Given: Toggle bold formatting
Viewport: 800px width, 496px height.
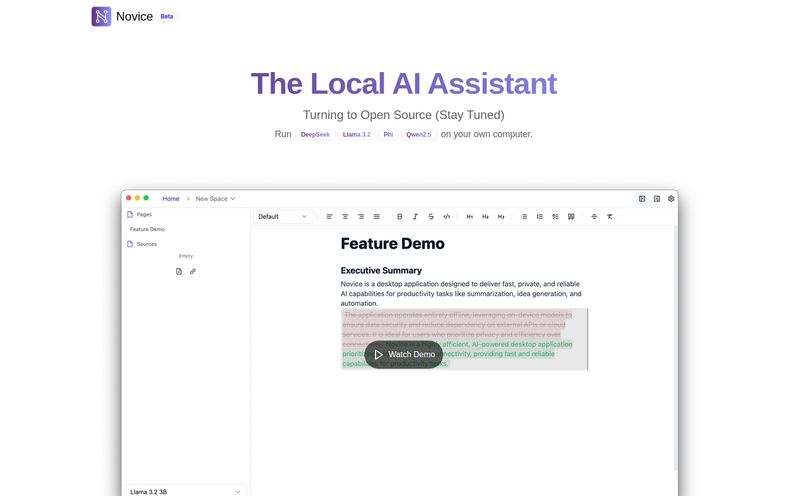Looking at the screenshot, I should (x=399, y=216).
